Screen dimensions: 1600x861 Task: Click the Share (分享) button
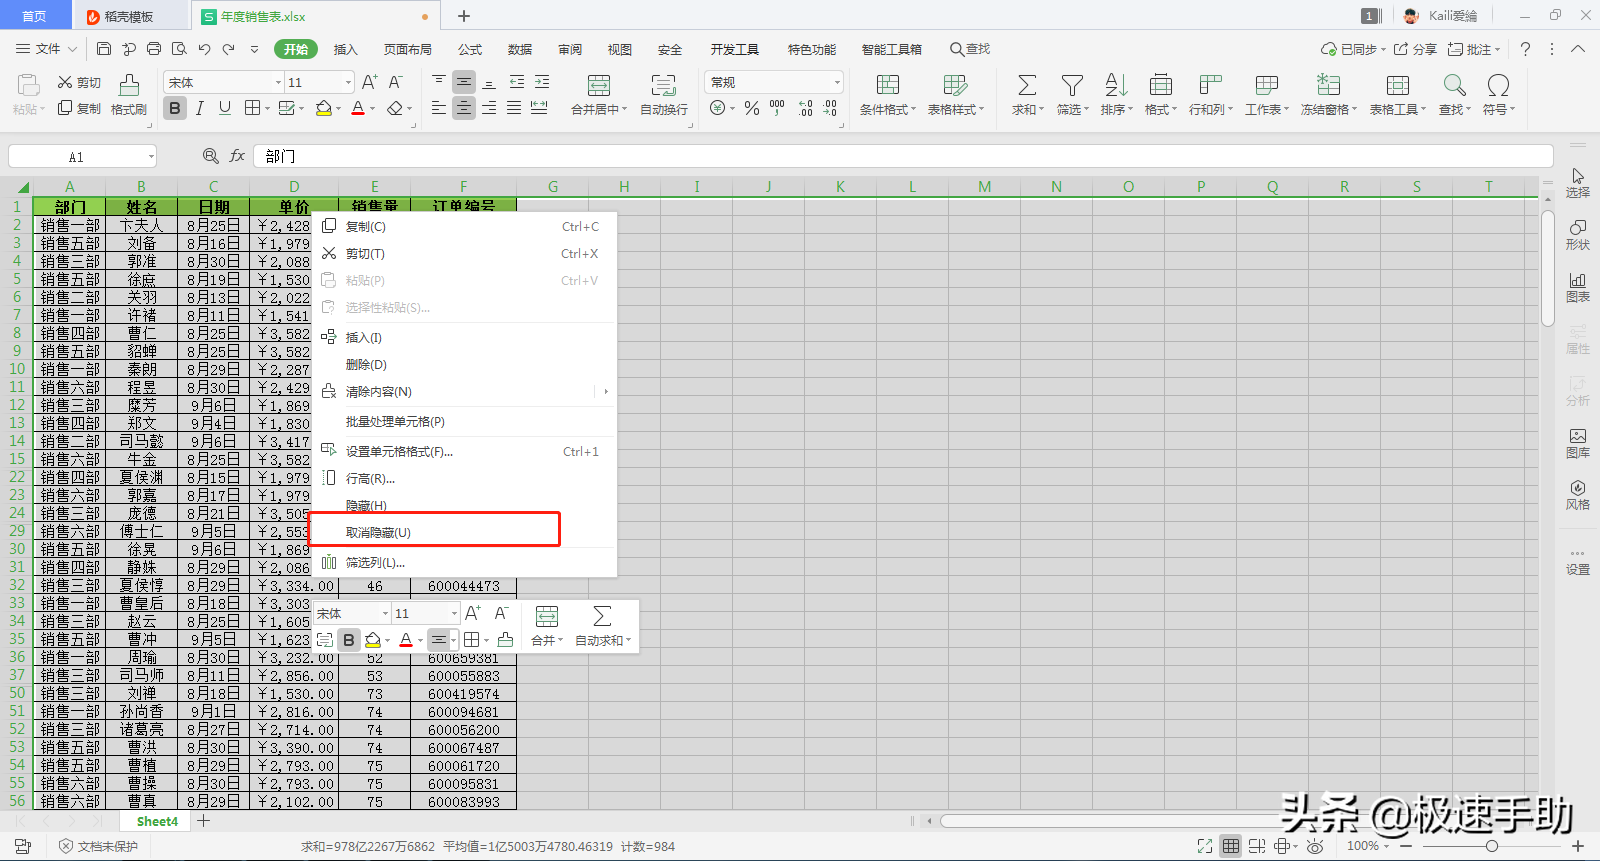point(1415,49)
